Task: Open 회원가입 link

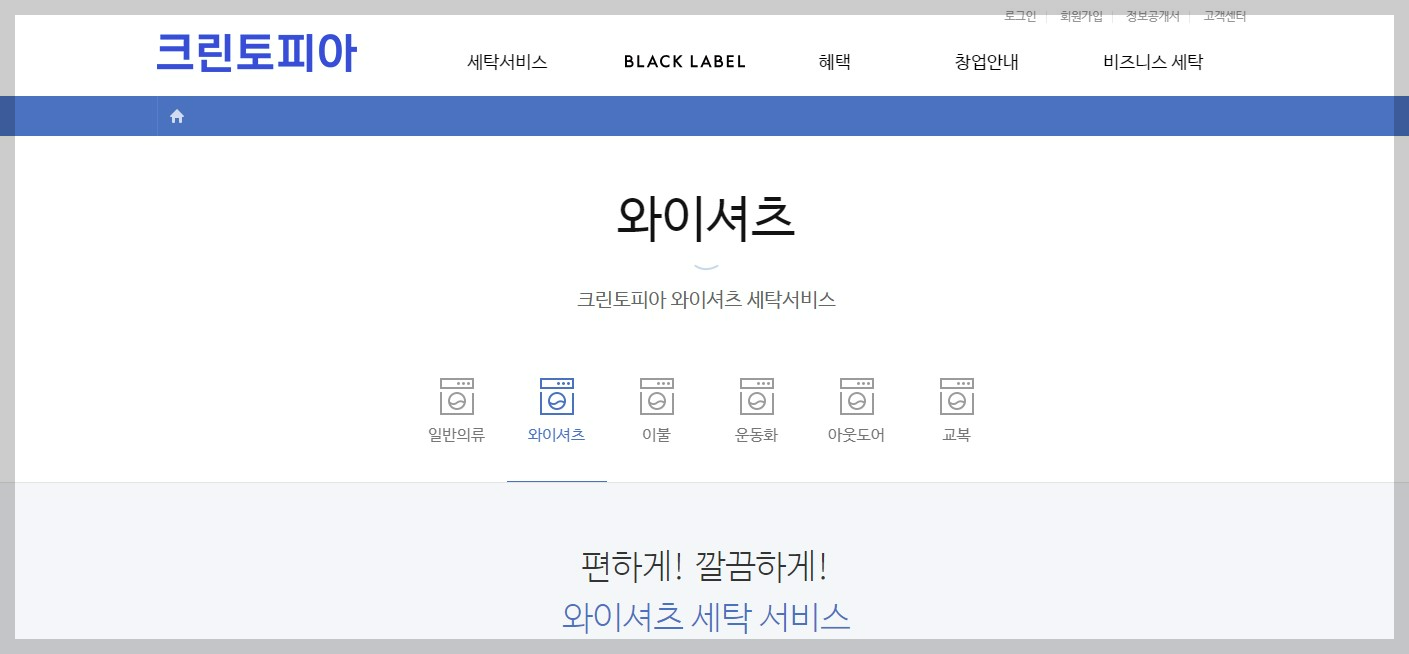Action: coord(1081,16)
